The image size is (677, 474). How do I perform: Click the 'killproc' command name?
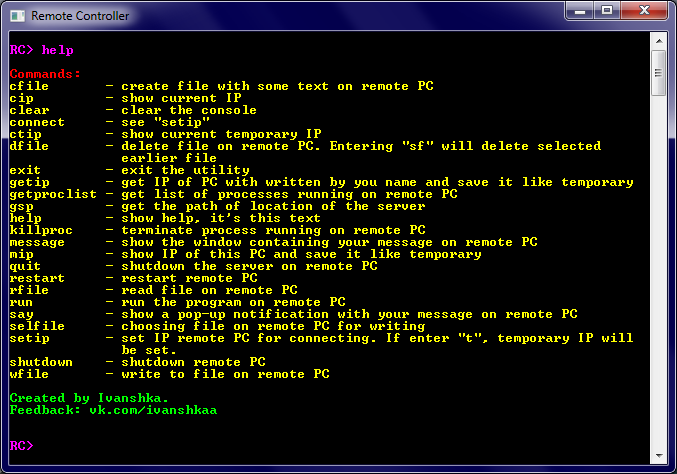41,230
